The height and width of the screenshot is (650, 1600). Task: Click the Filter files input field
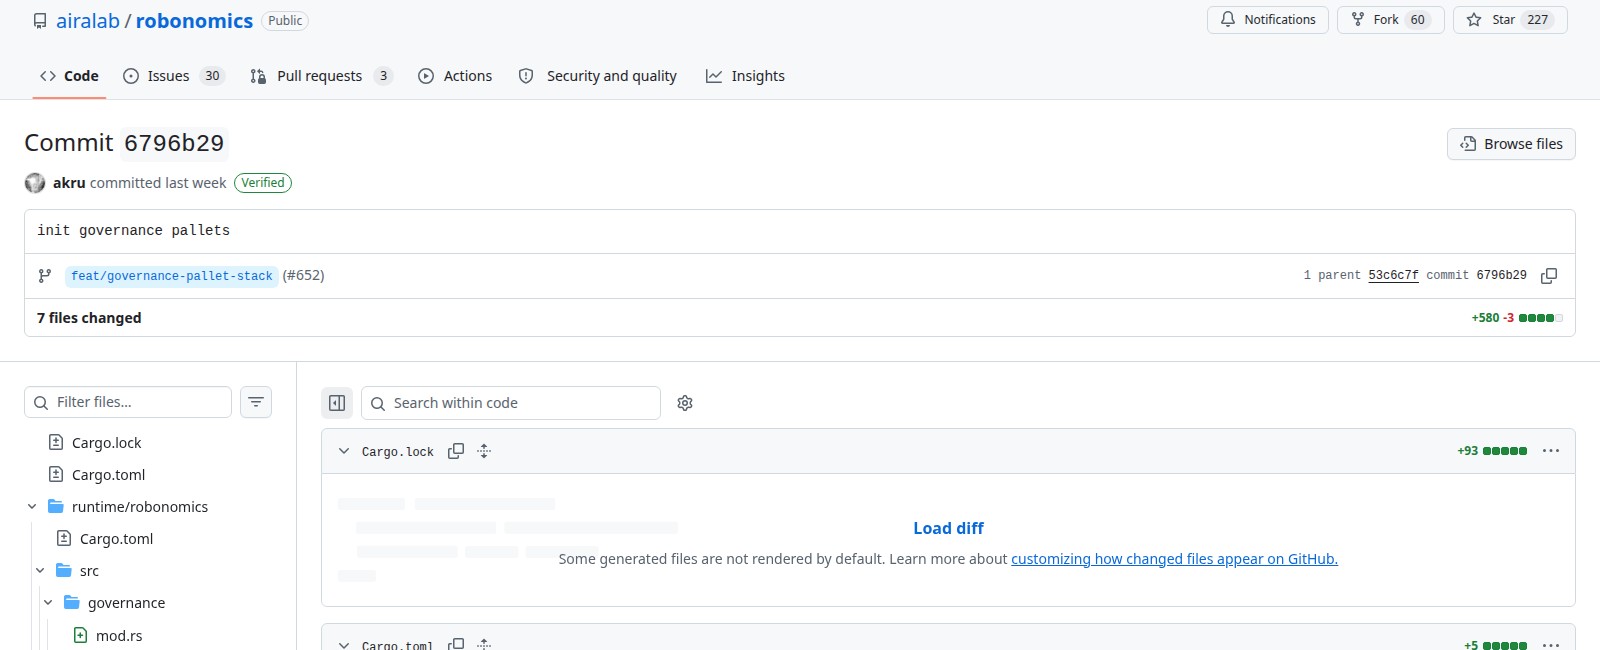click(x=128, y=402)
